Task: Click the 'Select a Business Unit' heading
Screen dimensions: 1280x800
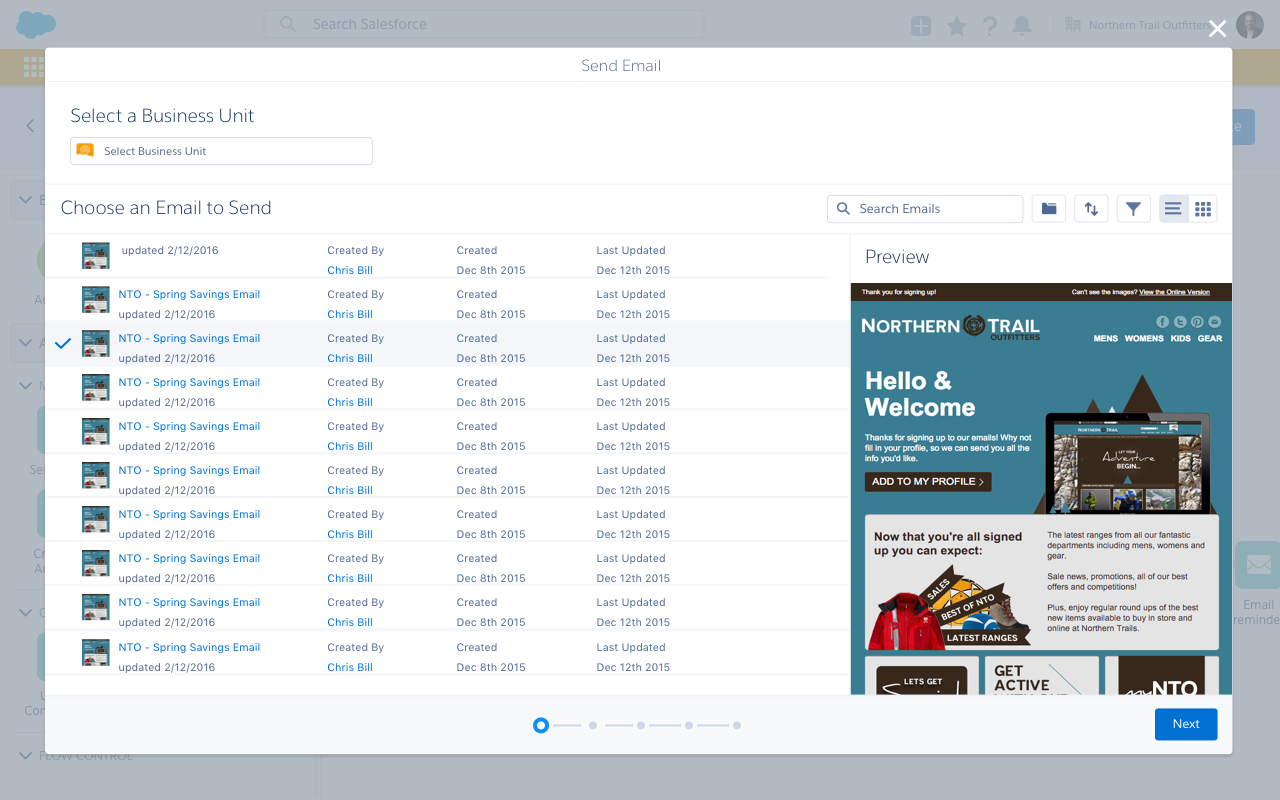Action: pyautogui.click(x=162, y=116)
